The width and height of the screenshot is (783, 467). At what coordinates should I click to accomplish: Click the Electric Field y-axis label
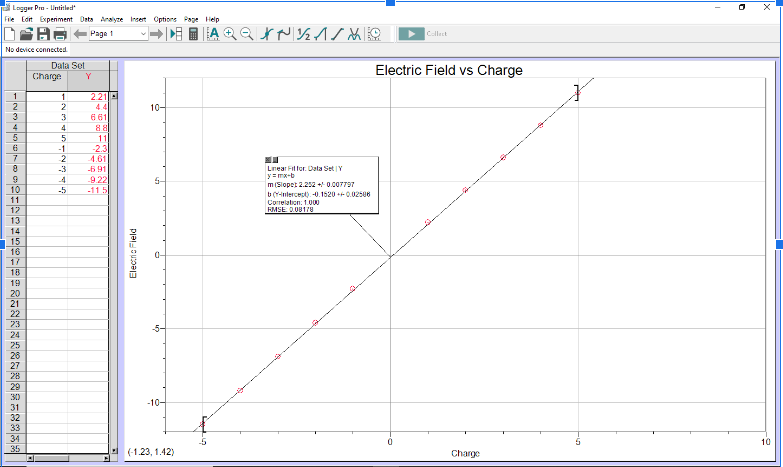pyautogui.click(x=133, y=253)
